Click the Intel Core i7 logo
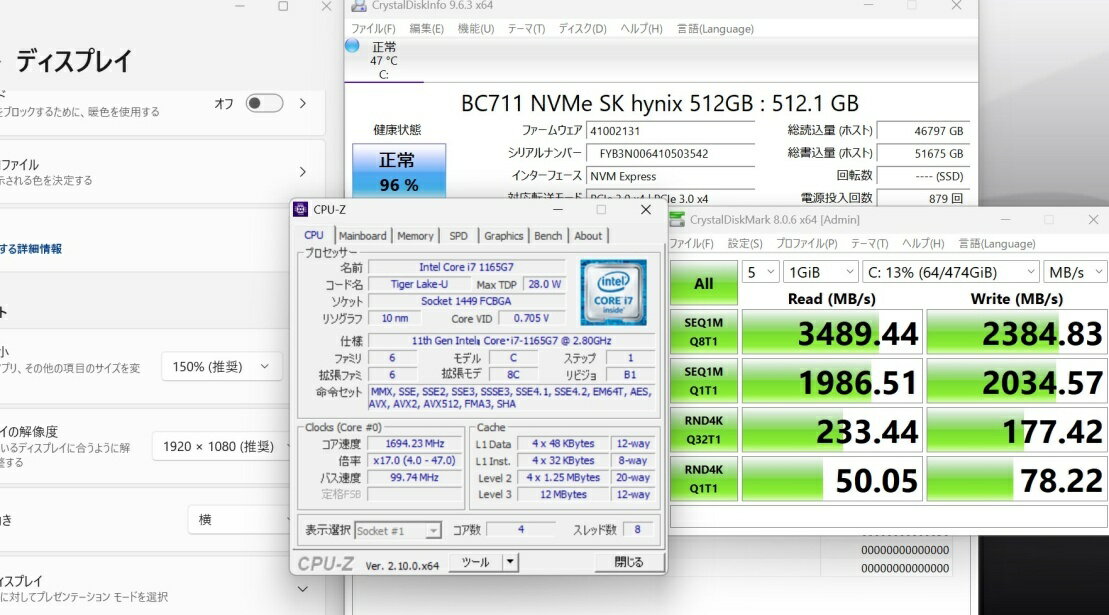The image size is (1109, 615). pyautogui.click(x=613, y=292)
